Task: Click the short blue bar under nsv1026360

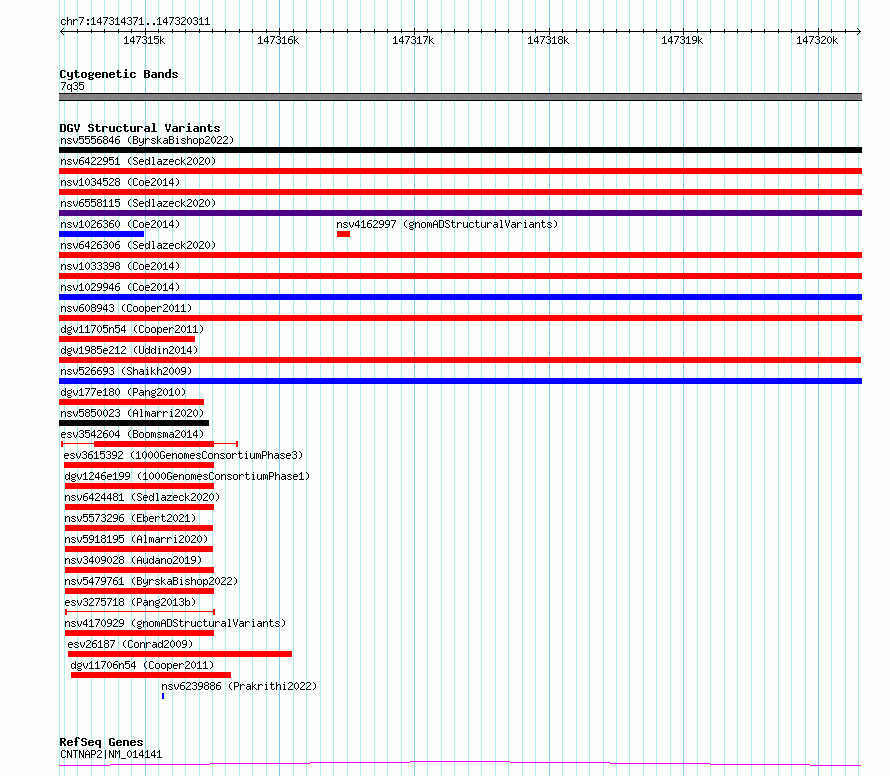Action: click(x=102, y=234)
